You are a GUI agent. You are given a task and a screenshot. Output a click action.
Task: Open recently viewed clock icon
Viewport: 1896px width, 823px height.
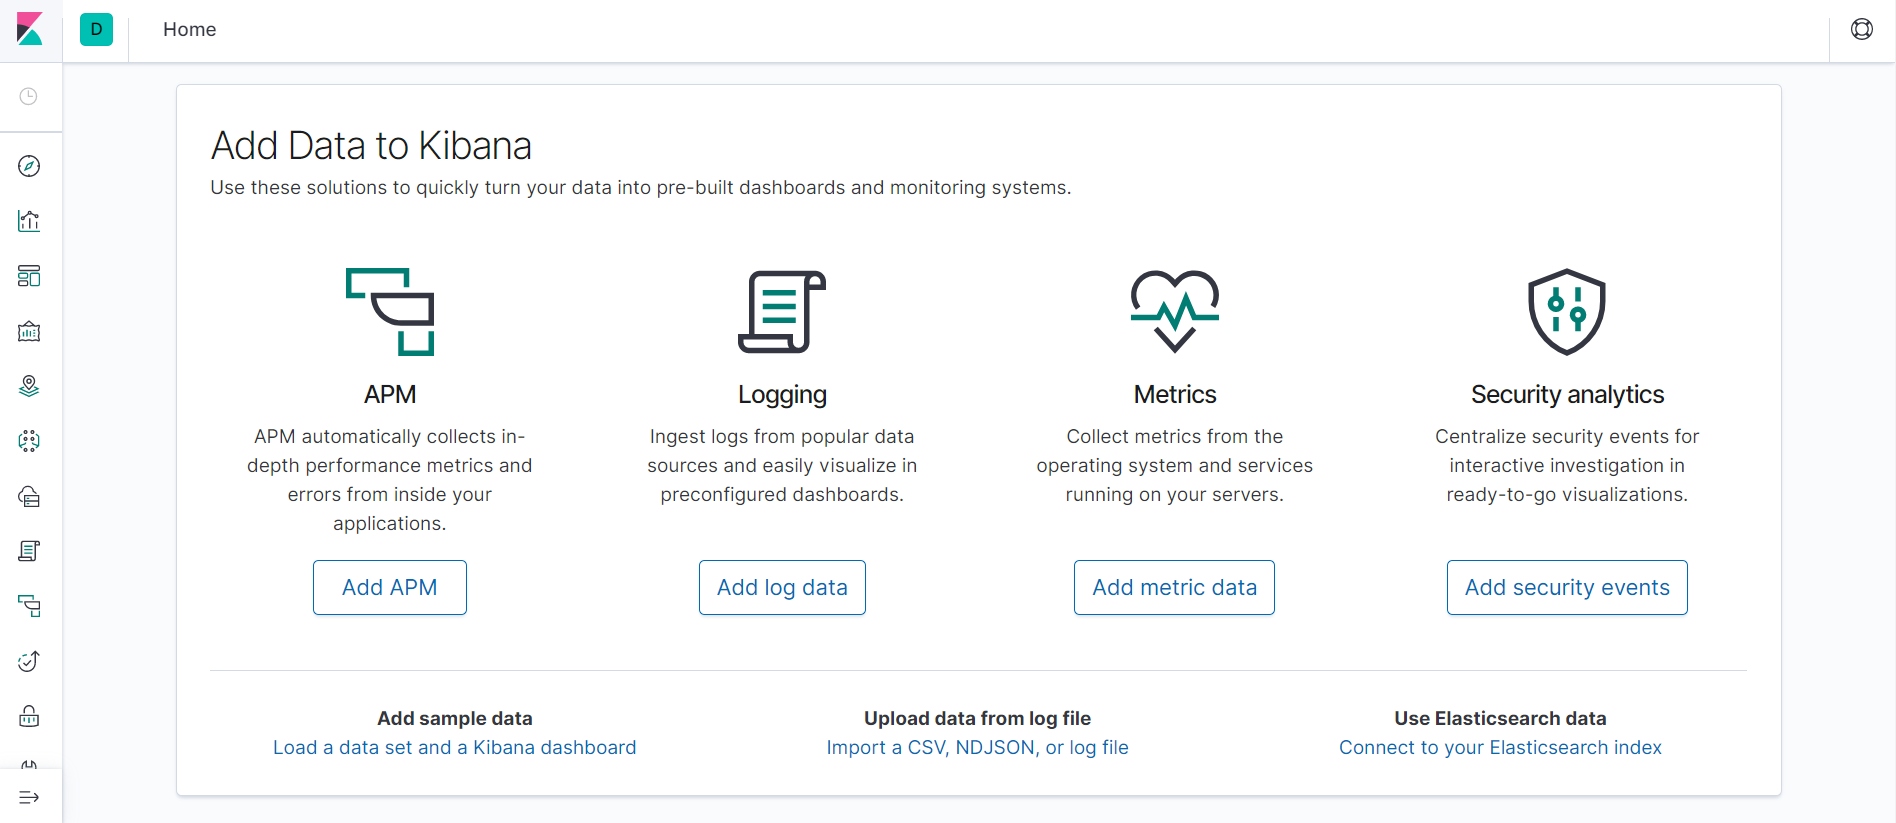[29, 96]
